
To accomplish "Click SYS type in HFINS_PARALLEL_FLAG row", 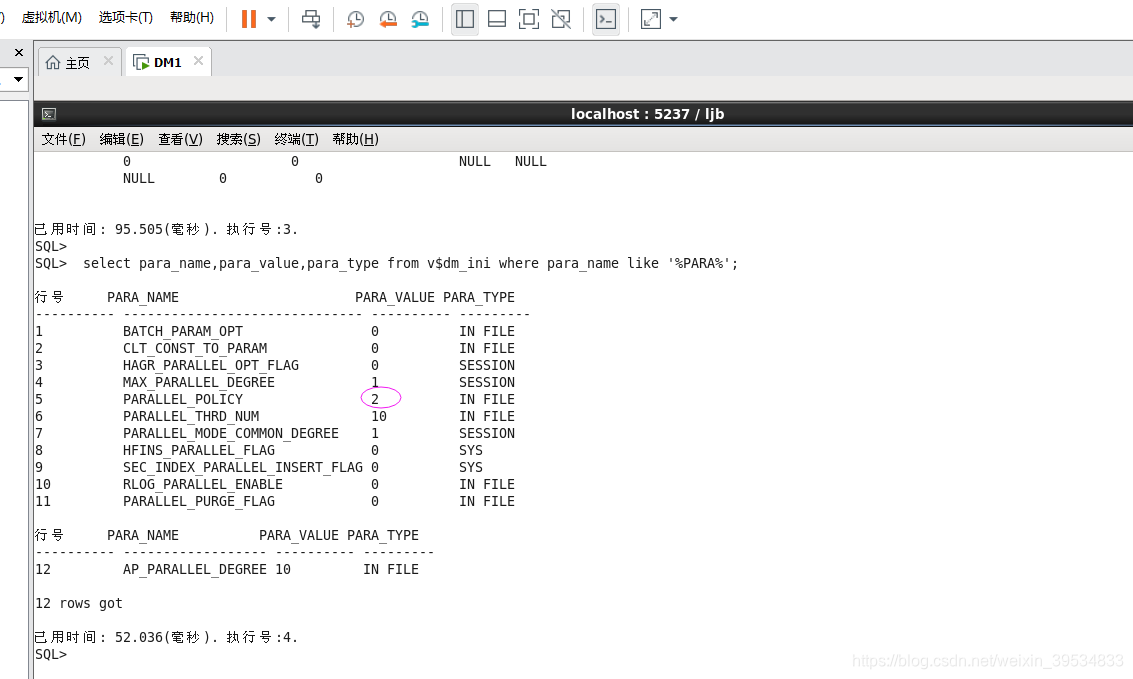I will [471, 450].
